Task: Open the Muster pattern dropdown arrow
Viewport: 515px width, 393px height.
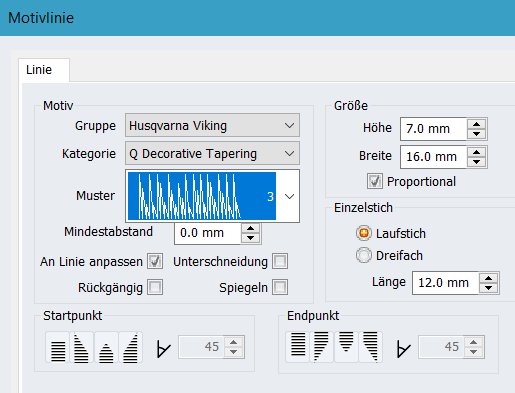Action: coord(289,196)
